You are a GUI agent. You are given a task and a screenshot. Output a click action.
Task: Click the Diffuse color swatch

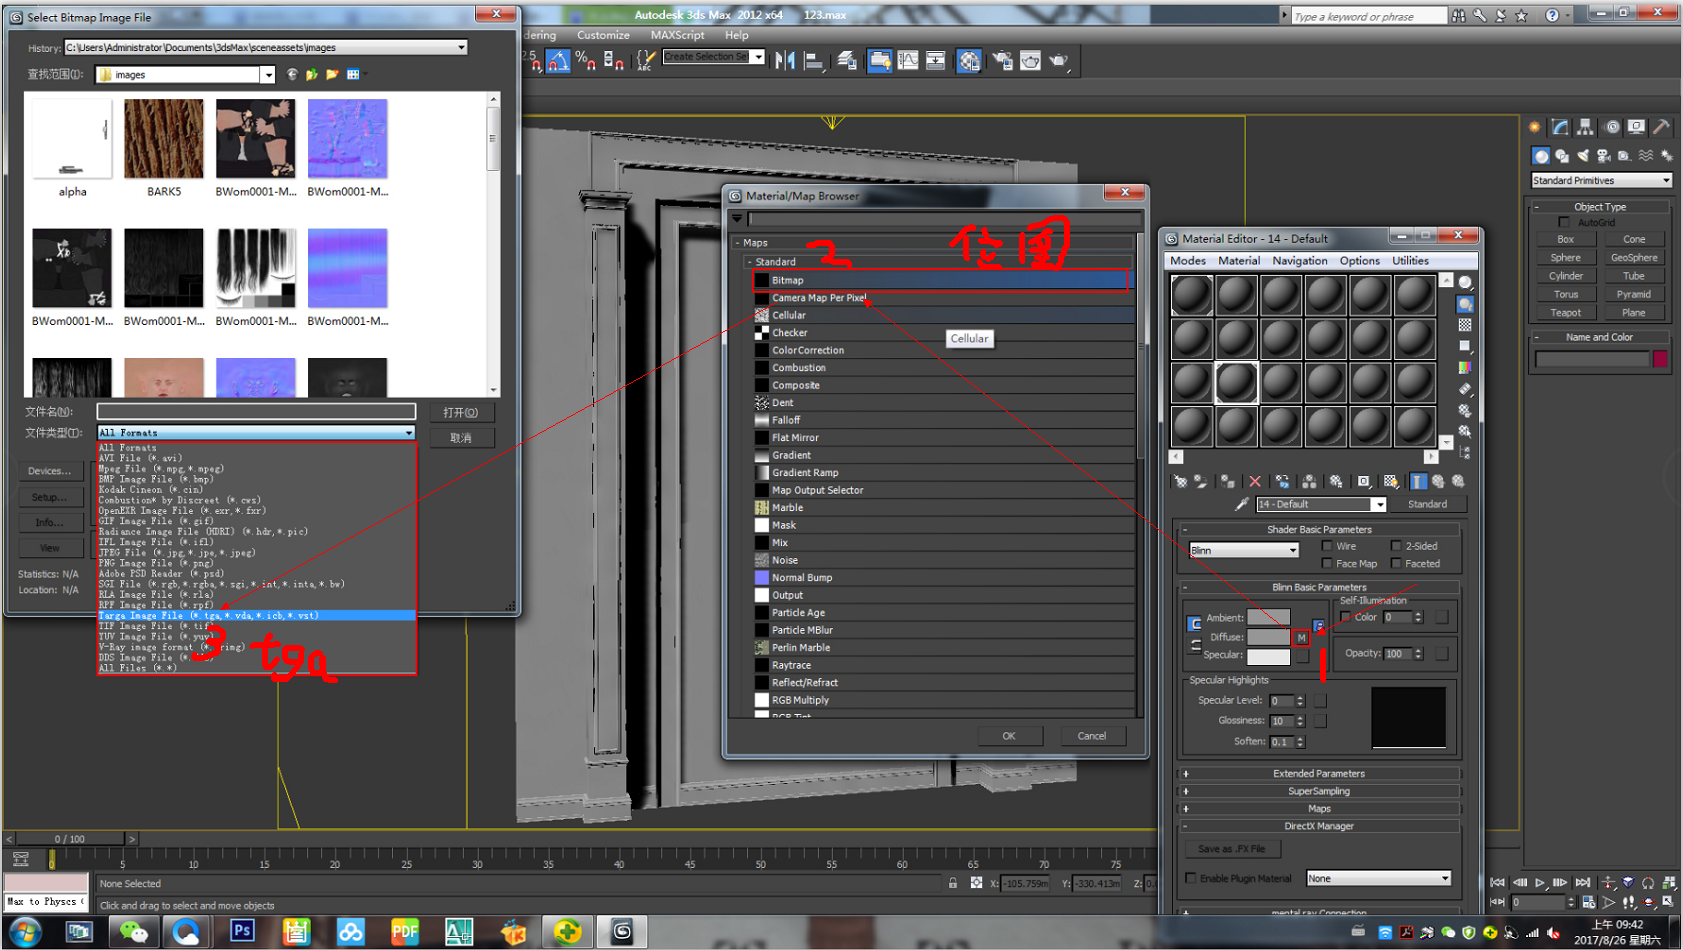[1268, 637]
